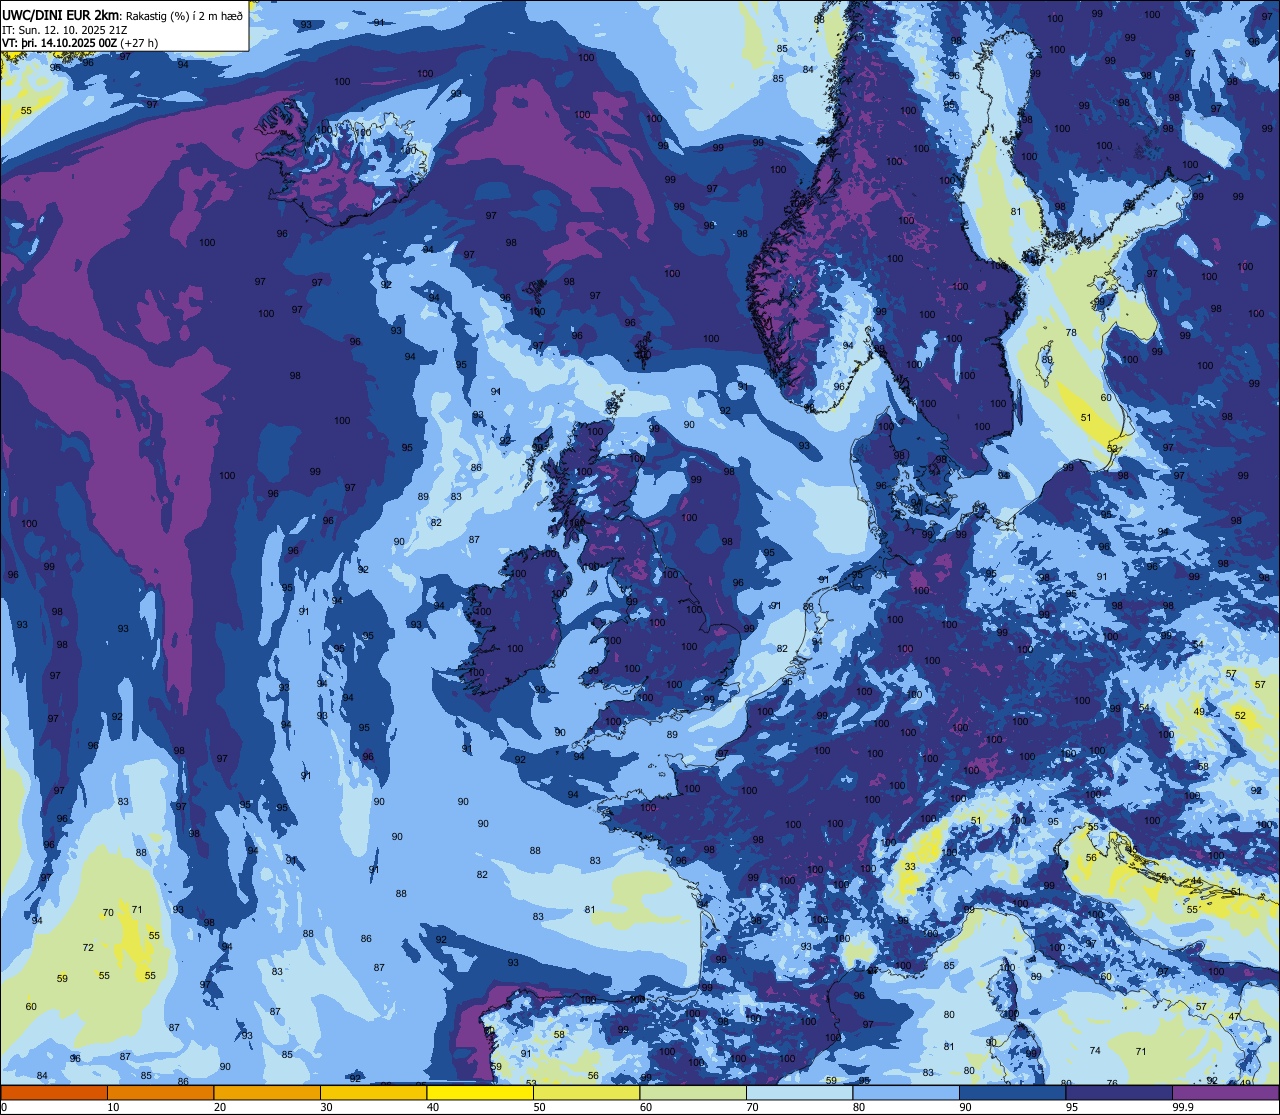Viewport: 1280px width, 1115px height.
Task: Click the initial time line 'IT: Sun. 12. 10. 2025 21Z'
Action: tap(64, 29)
